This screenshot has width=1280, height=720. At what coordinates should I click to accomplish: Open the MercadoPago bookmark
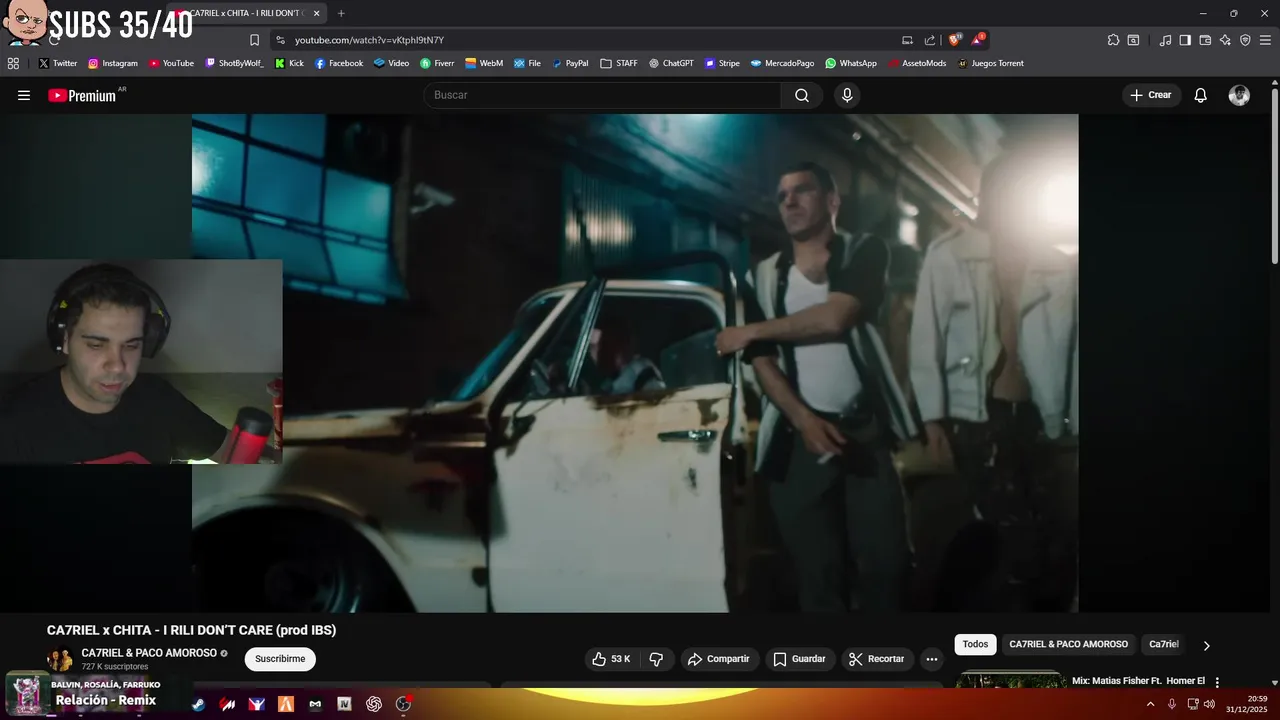coord(782,63)
